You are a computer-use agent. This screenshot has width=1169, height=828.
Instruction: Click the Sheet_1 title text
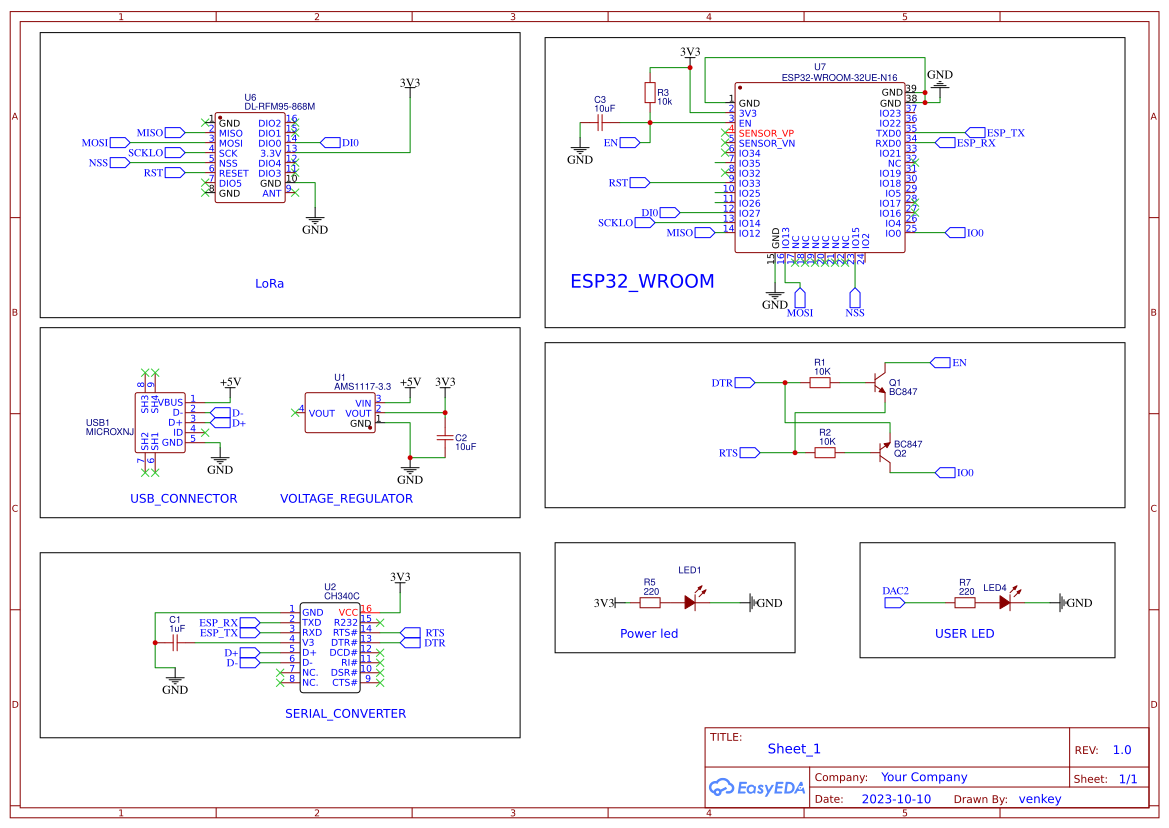(793, 748)
